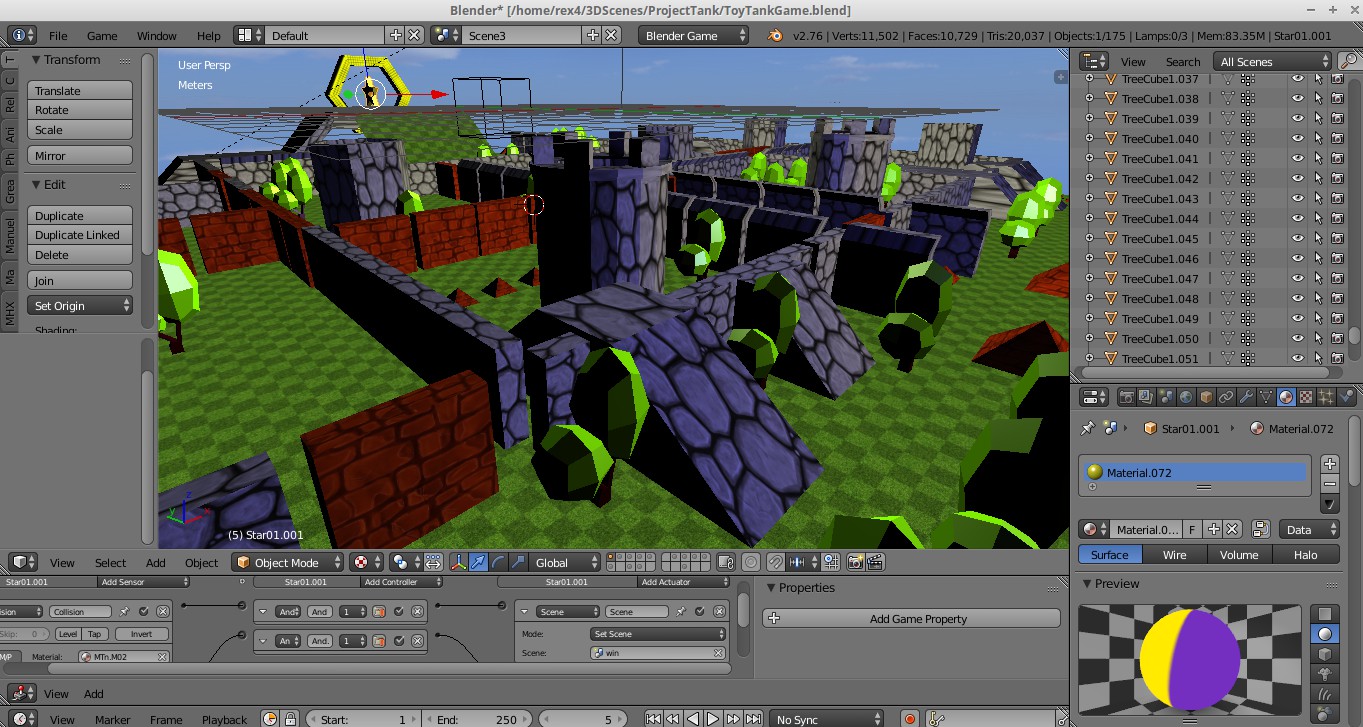Open the File menu
Screen dimensions: 1363x727
58,35
